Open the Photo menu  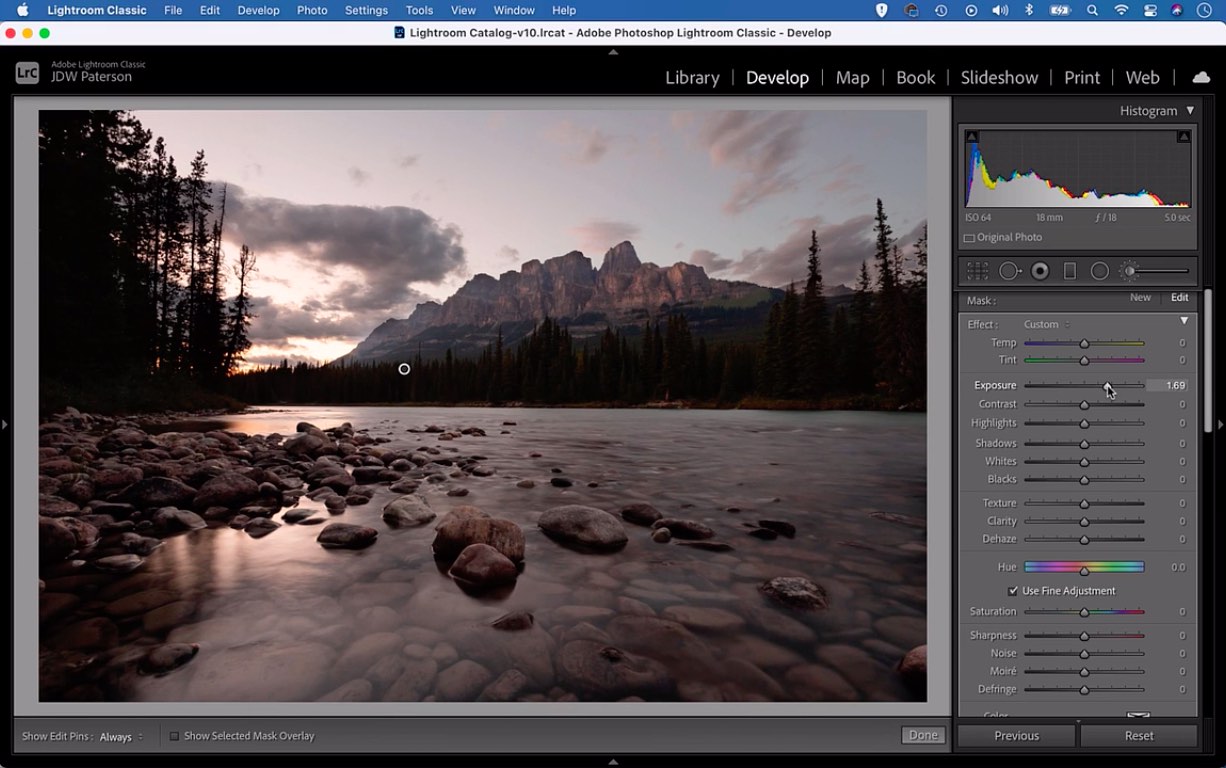[x=312, y=10]
